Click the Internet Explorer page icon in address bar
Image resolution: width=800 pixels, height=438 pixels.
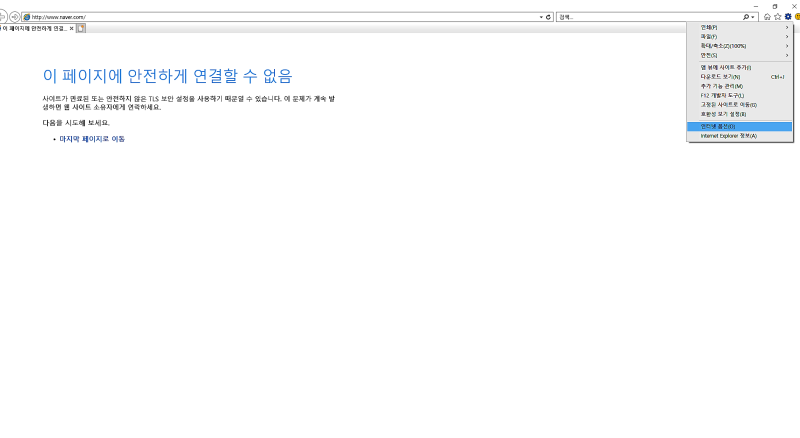pos(27,17)
